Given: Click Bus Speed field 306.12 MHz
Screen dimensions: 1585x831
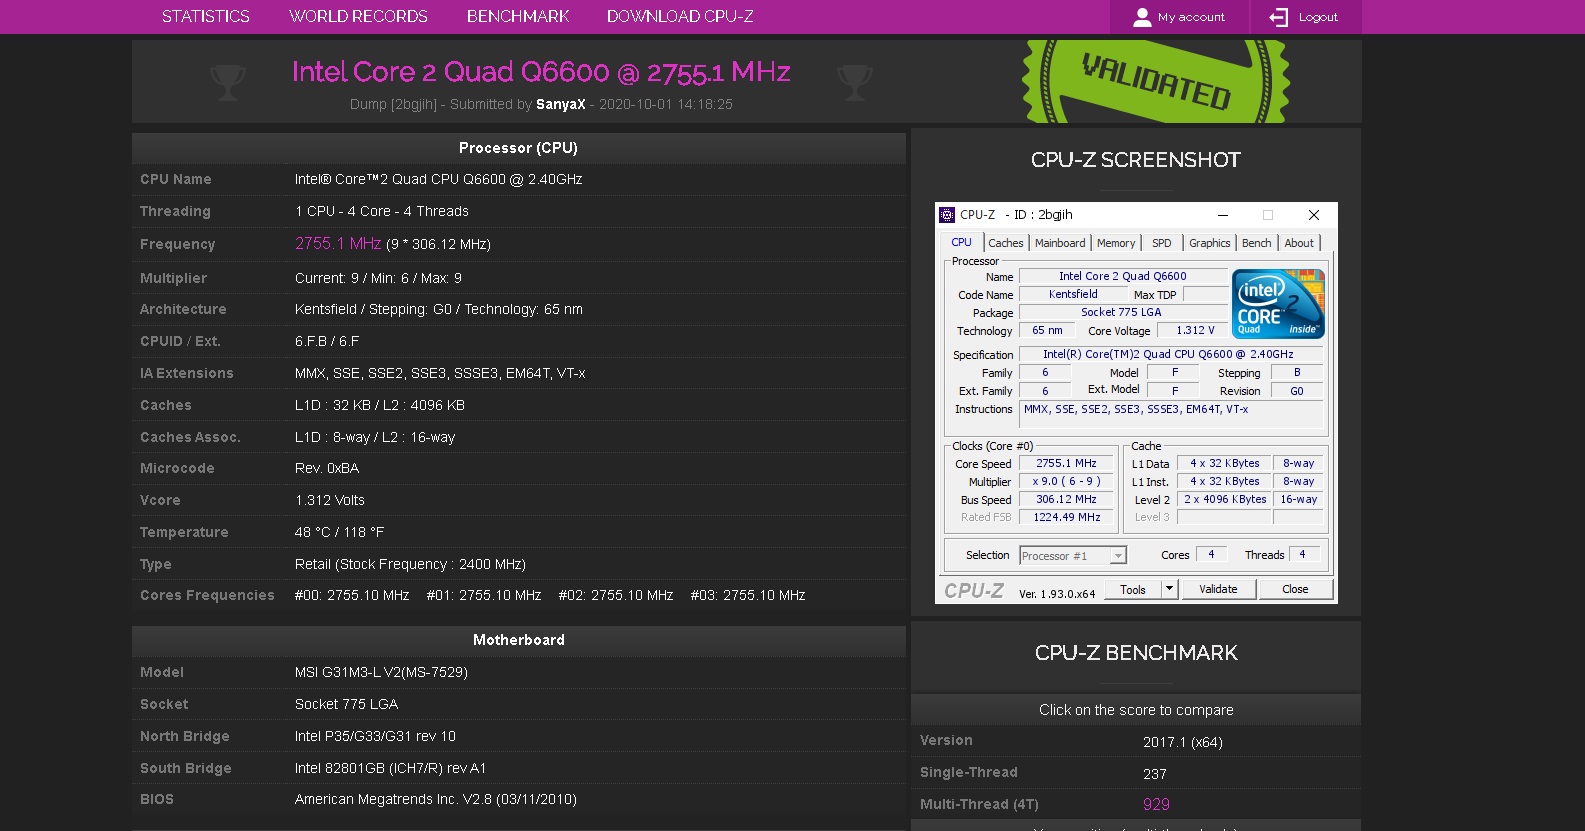Looking at the screenshot, I should 1066,499.
